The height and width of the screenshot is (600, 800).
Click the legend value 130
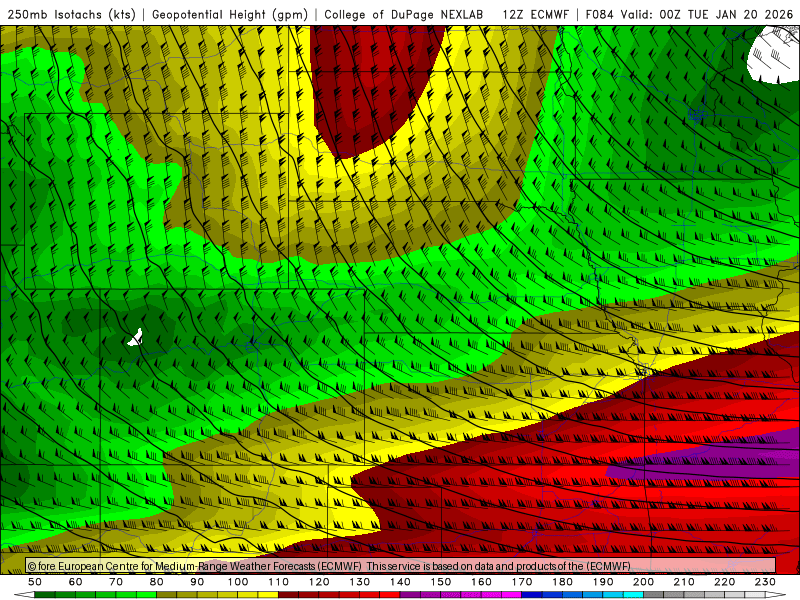(359, 582)
